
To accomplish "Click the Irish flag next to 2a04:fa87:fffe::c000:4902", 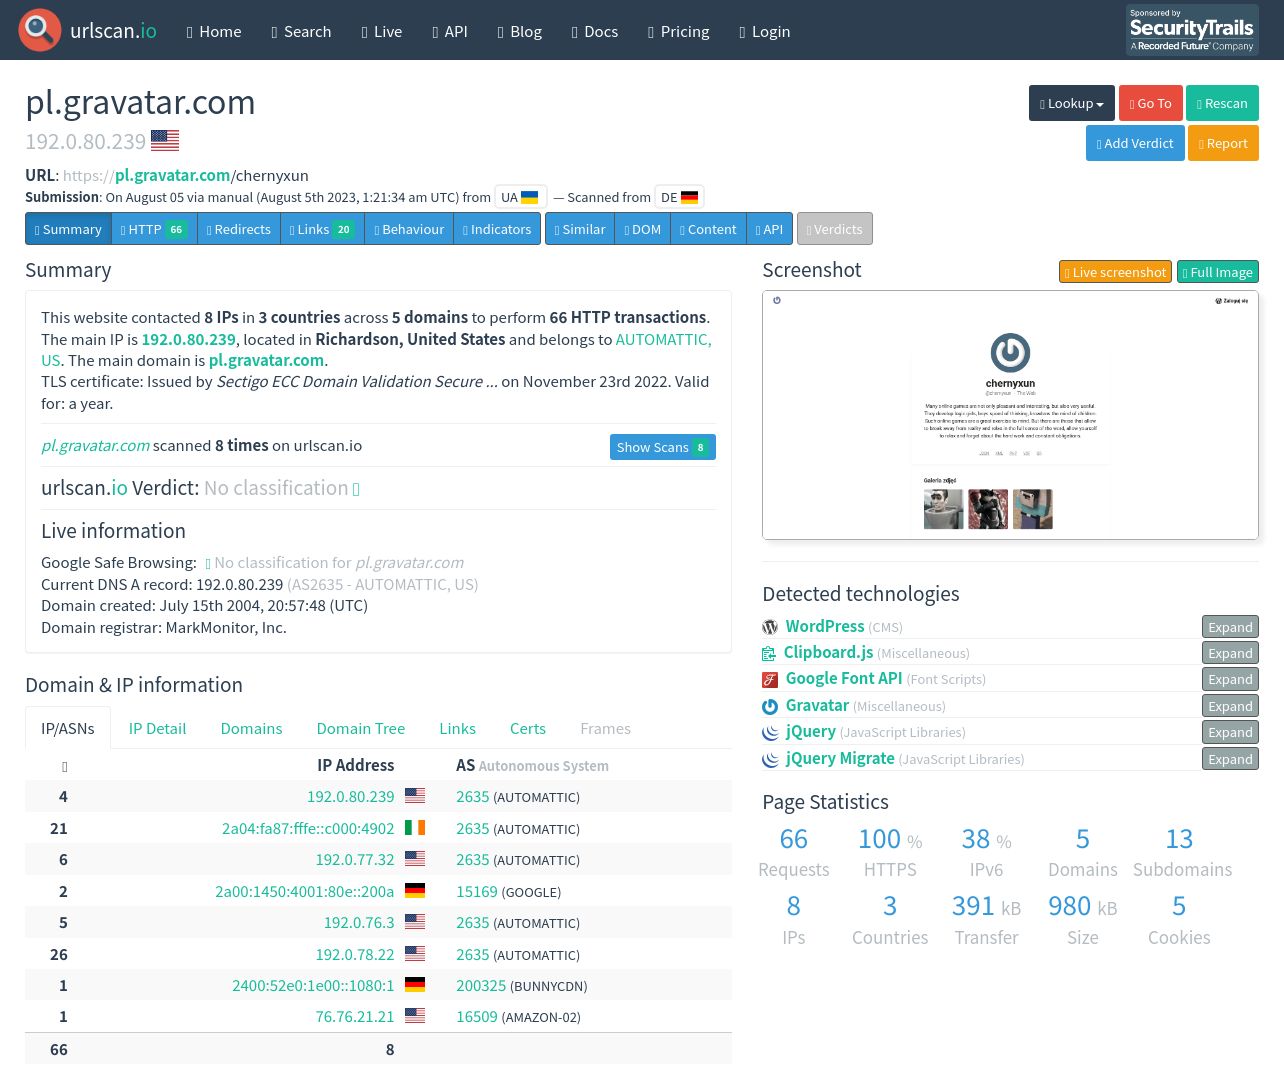I will [x=415, y=828].
